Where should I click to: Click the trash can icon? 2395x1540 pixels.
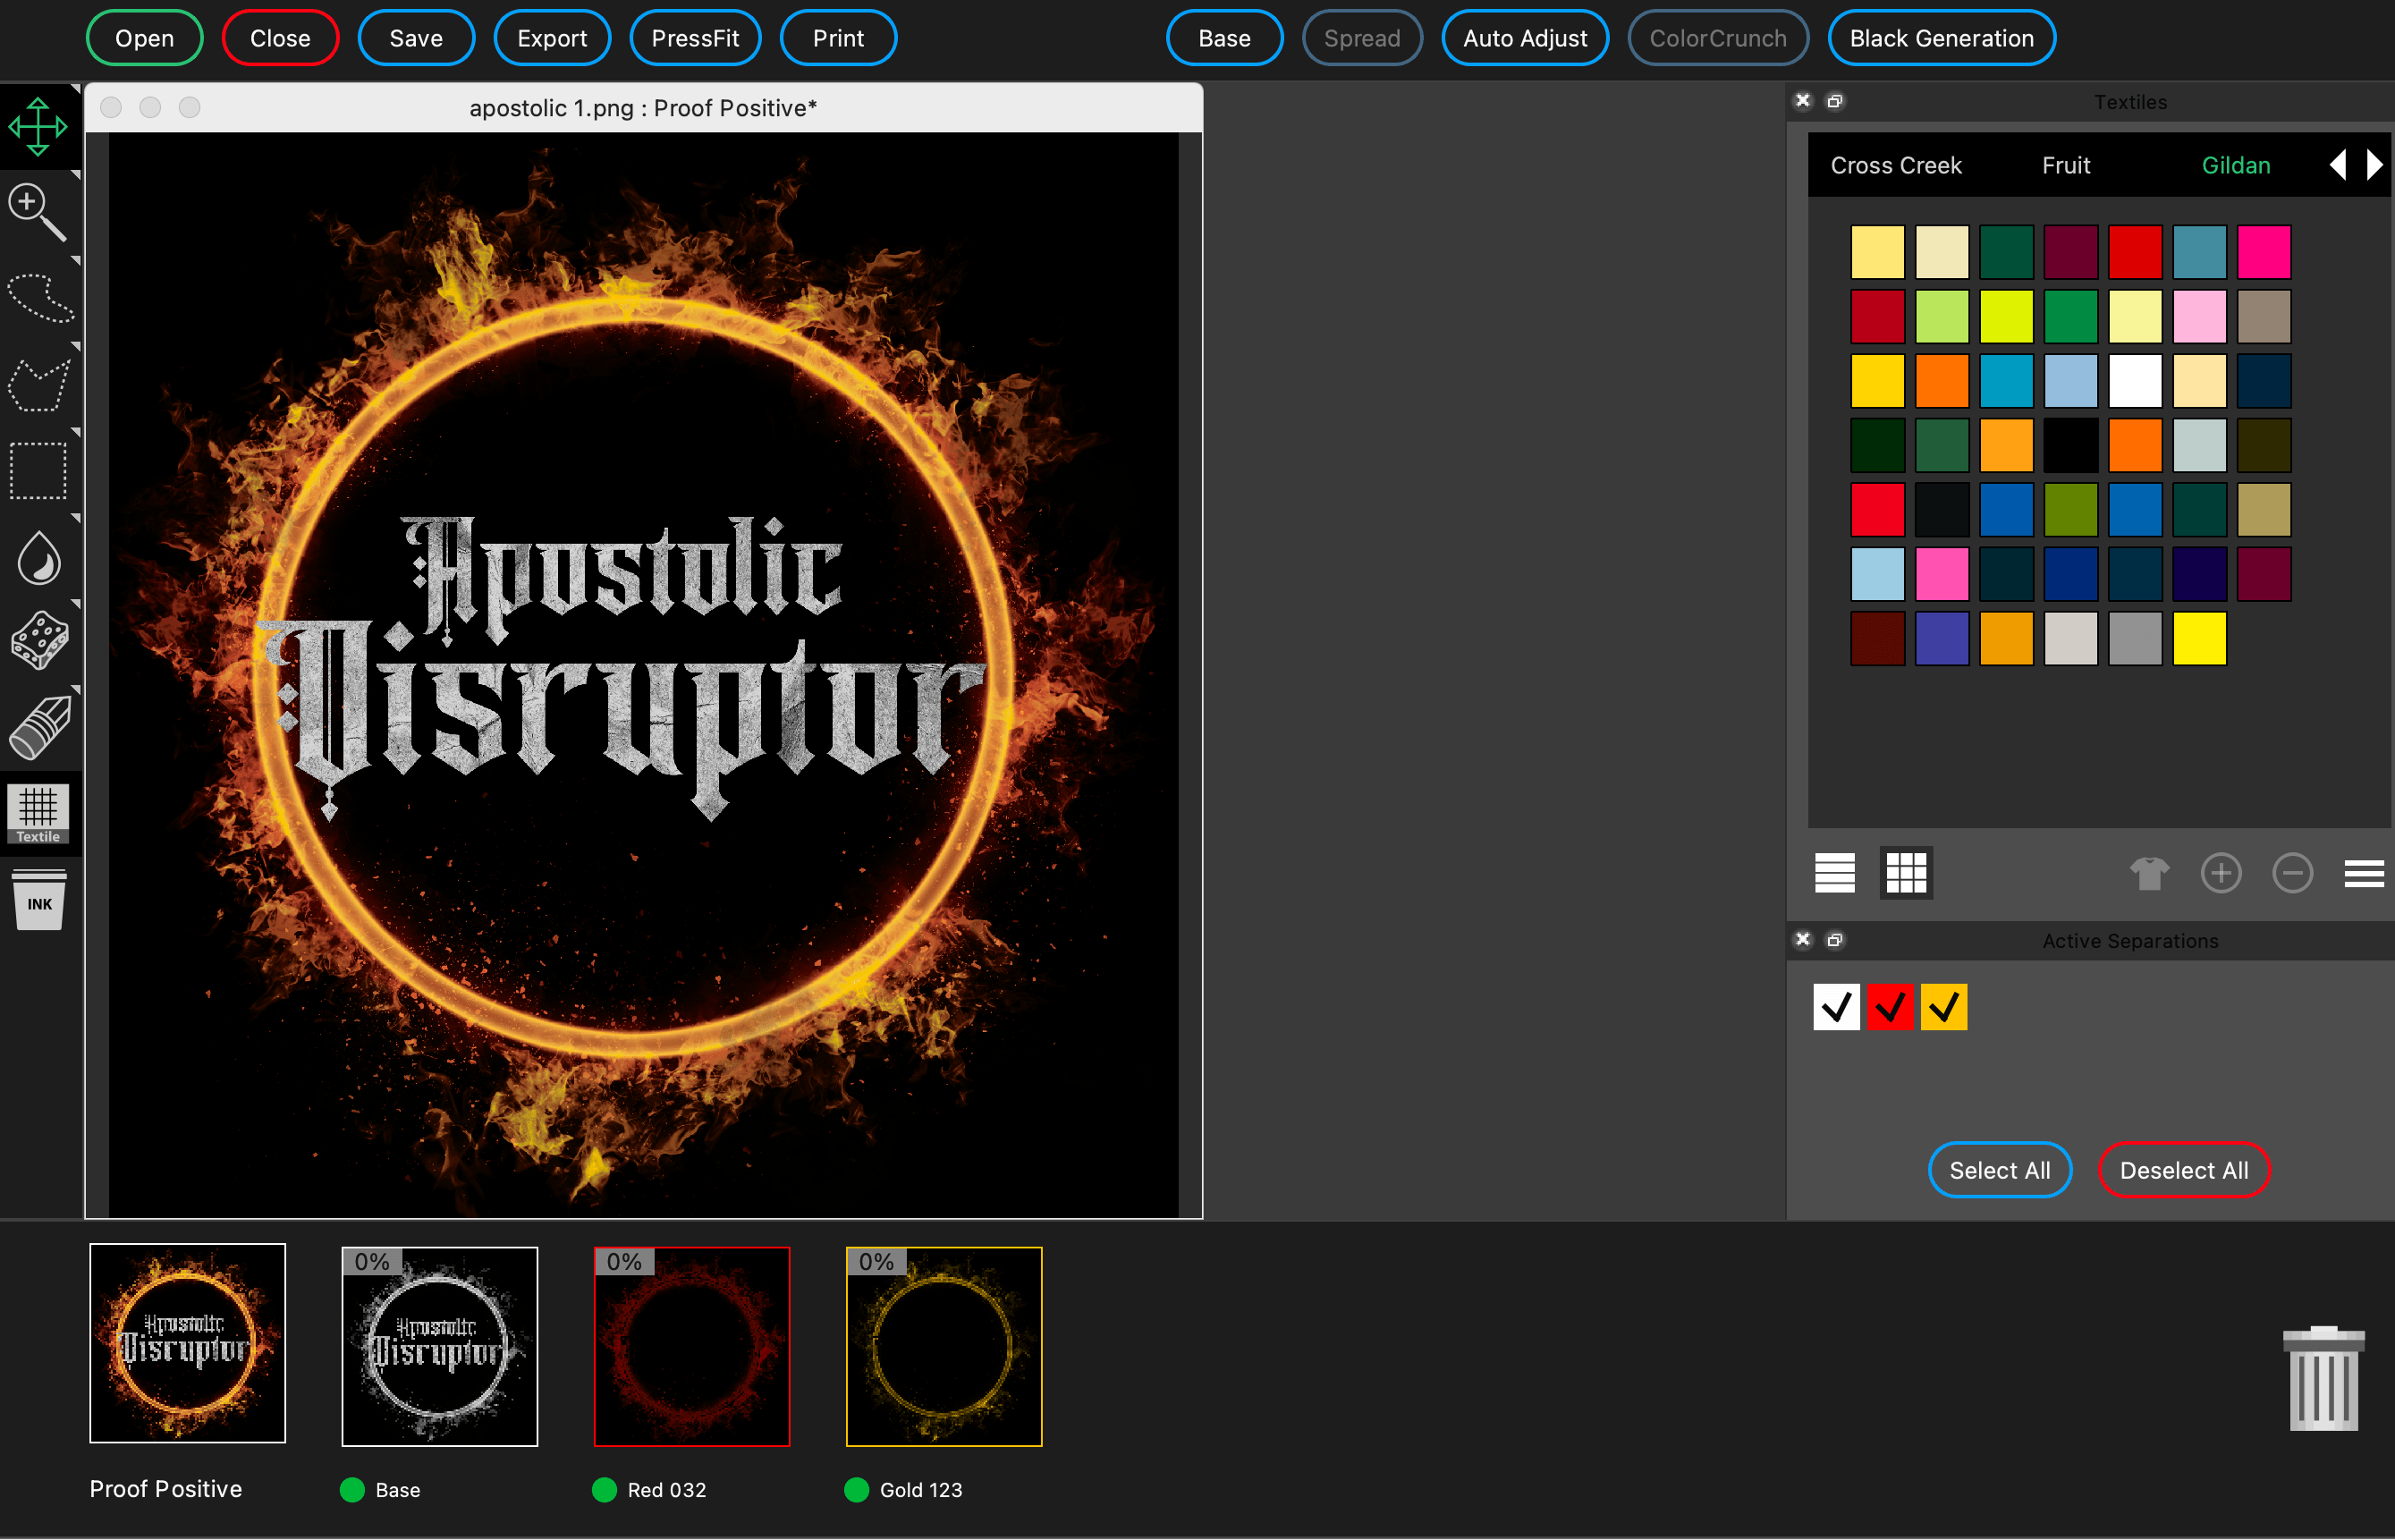(x=2324, y=1380)
